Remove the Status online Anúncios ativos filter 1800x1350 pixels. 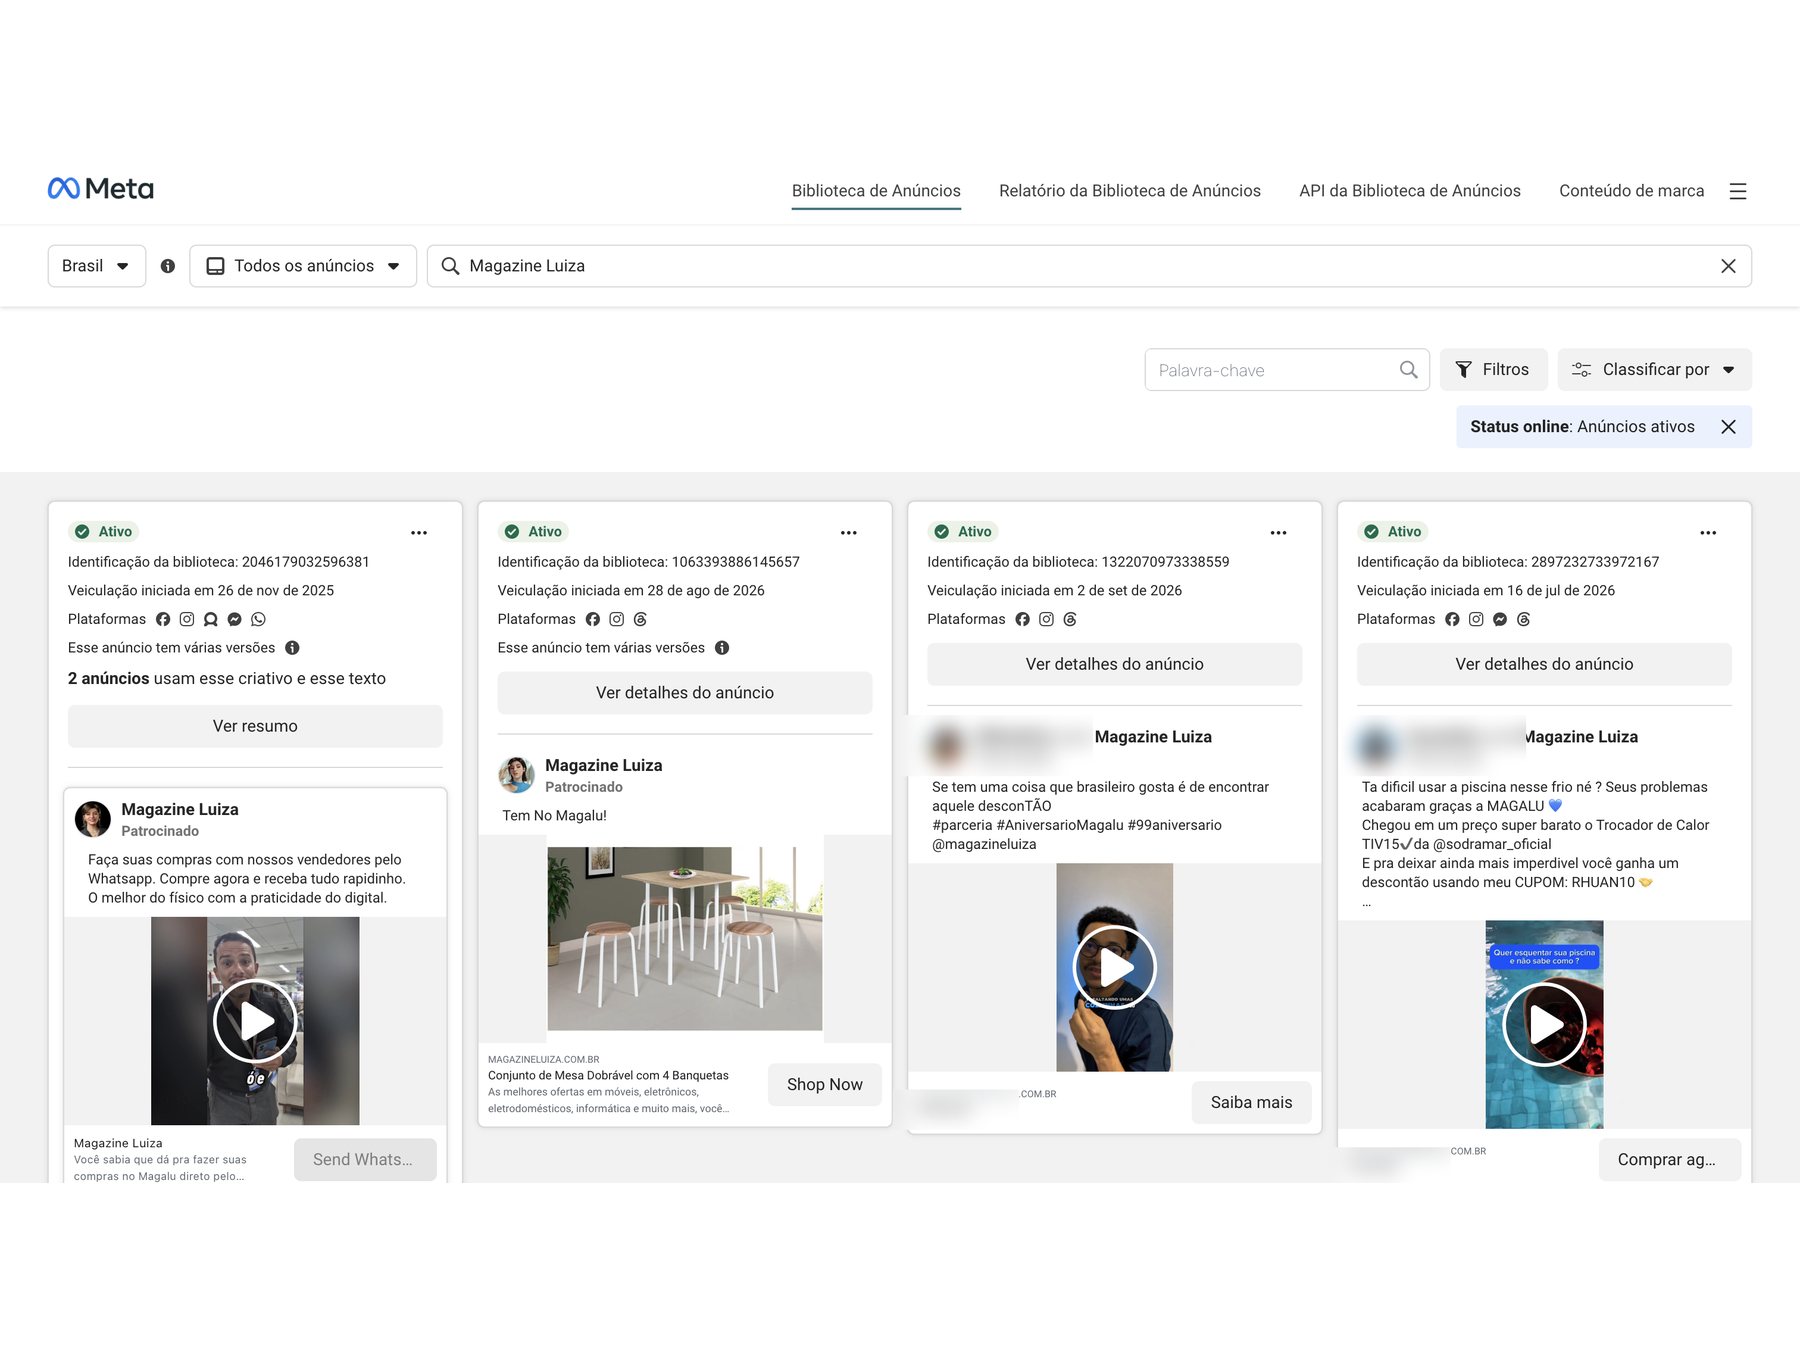coord(1728,427)
